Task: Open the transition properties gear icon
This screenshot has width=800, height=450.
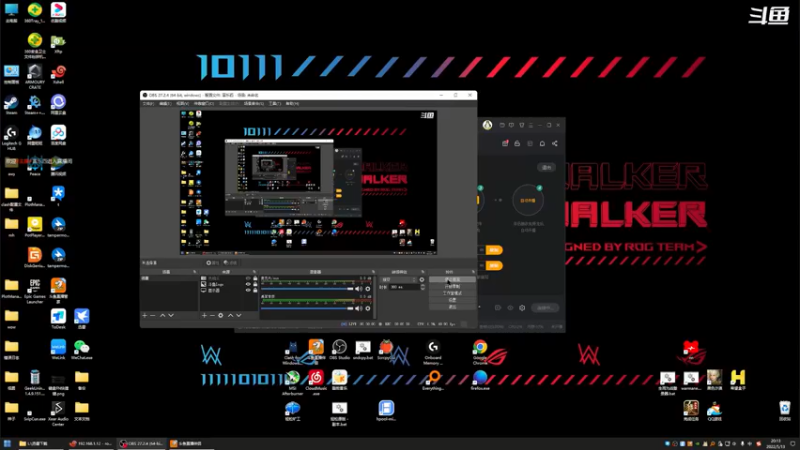Action: coord(422,280)
